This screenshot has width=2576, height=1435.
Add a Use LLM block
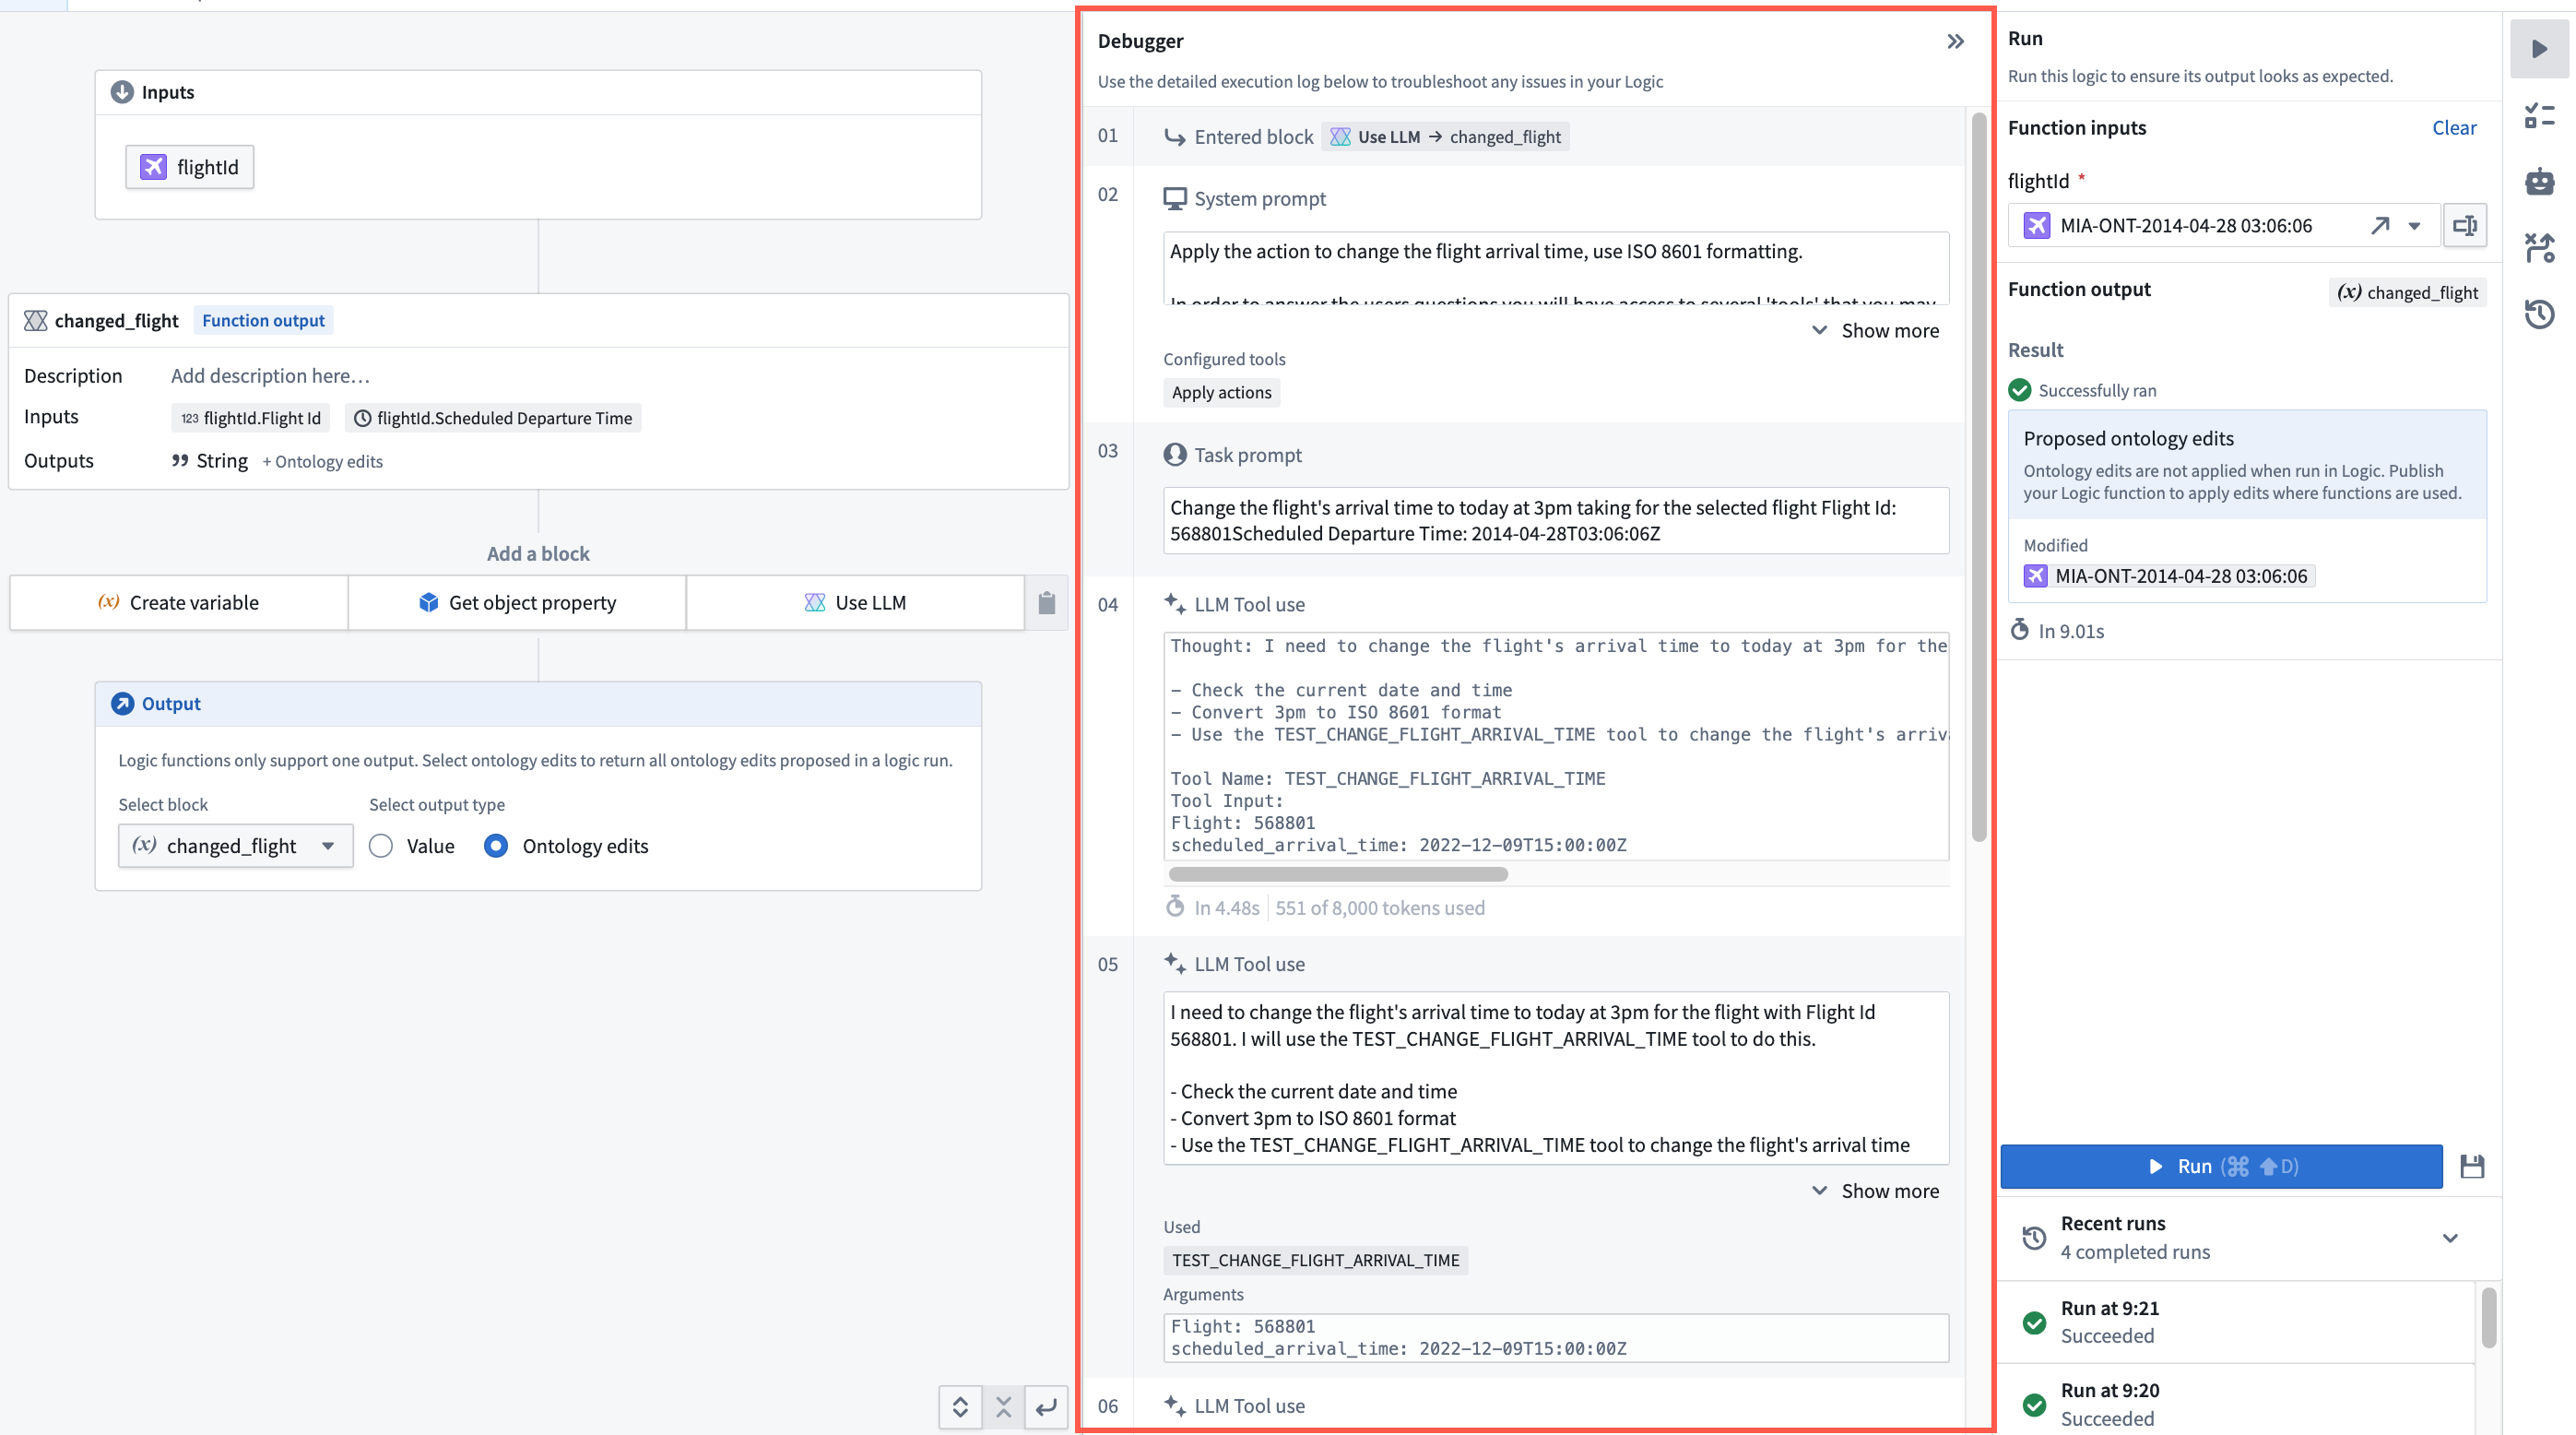[x=855, y=602]
